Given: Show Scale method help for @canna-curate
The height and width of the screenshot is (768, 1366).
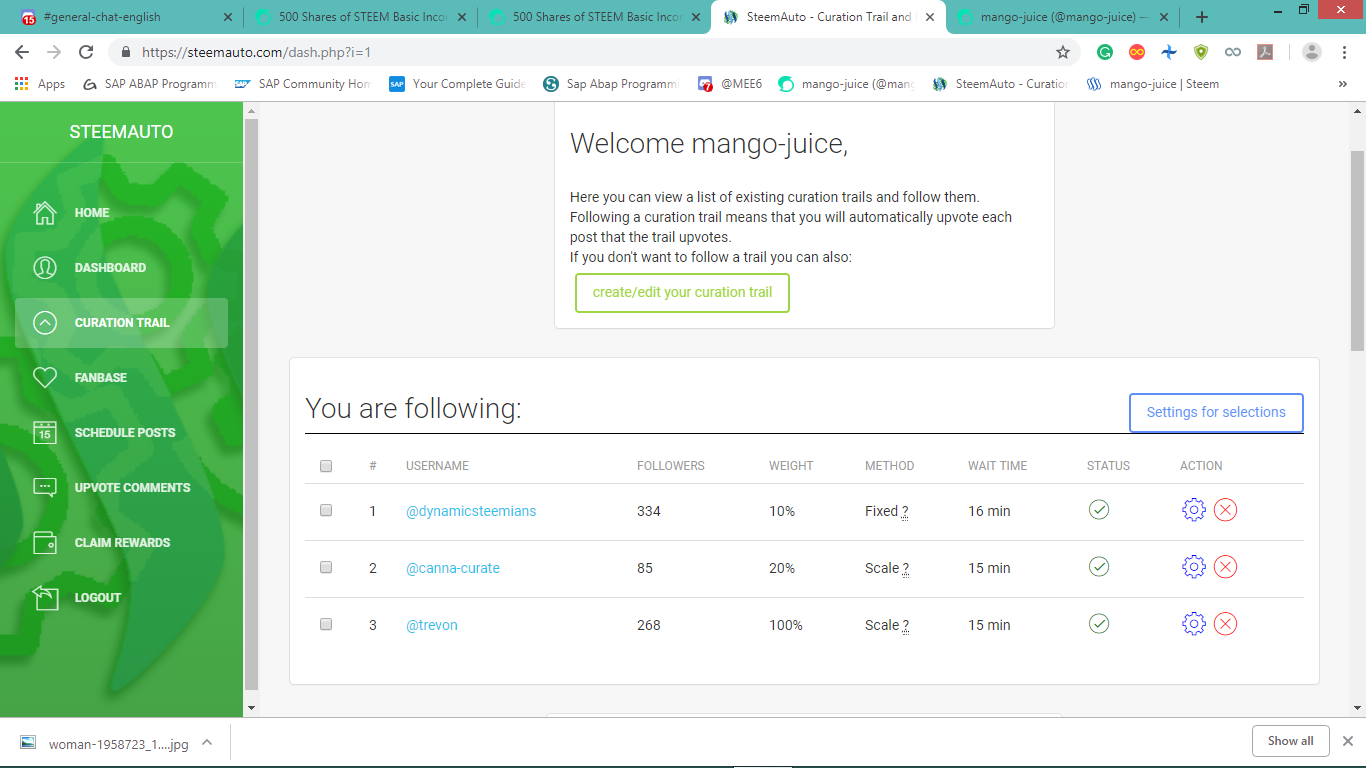Looking at the screenshot, I should click(x=906, y=568).
